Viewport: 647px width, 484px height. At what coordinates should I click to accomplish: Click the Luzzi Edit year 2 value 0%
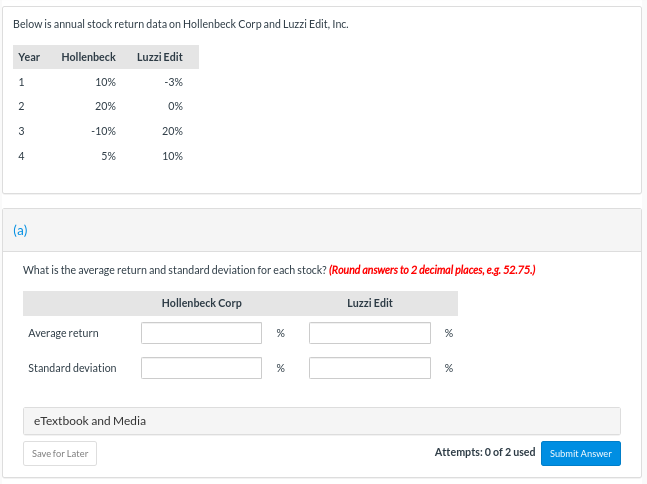click(x=175, y=106)
